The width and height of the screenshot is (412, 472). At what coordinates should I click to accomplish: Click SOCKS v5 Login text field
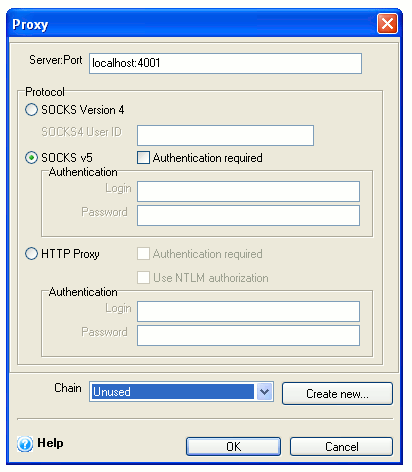(x=248, y=191)
